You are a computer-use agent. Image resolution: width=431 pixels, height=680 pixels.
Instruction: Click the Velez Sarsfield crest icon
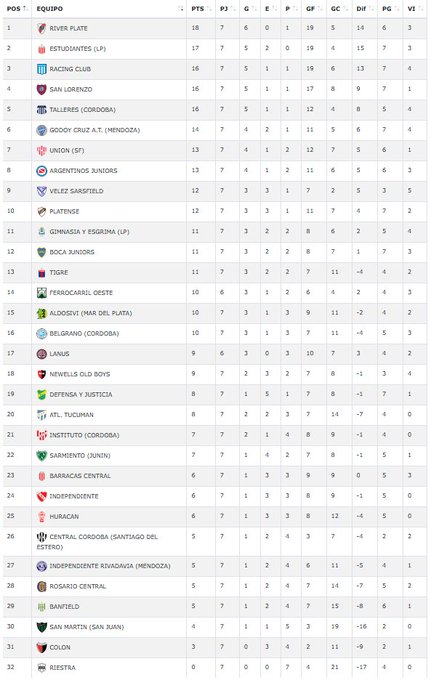coord(42,191)
